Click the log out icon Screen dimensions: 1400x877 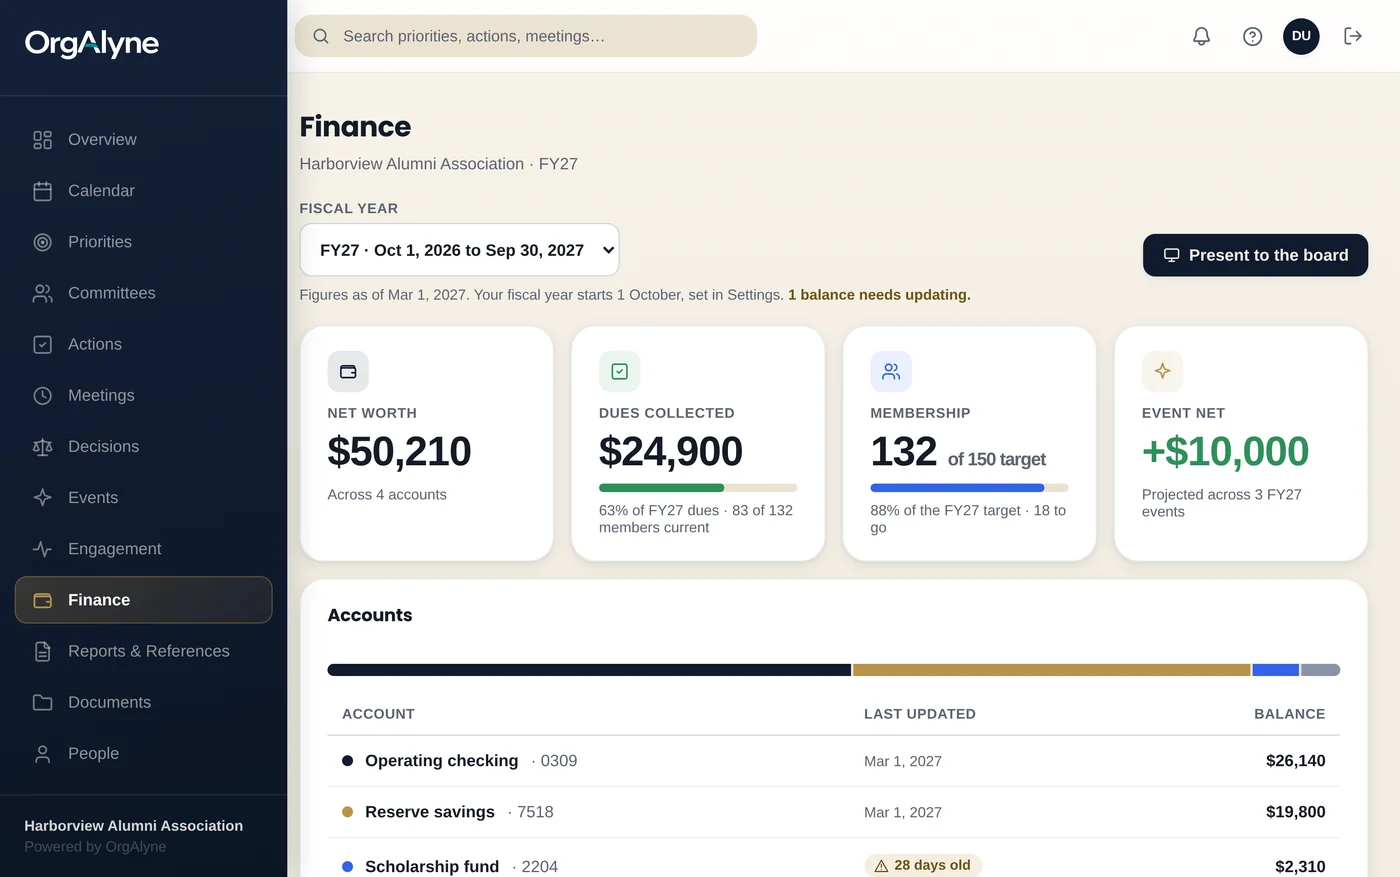click(x=1353, y=36)
